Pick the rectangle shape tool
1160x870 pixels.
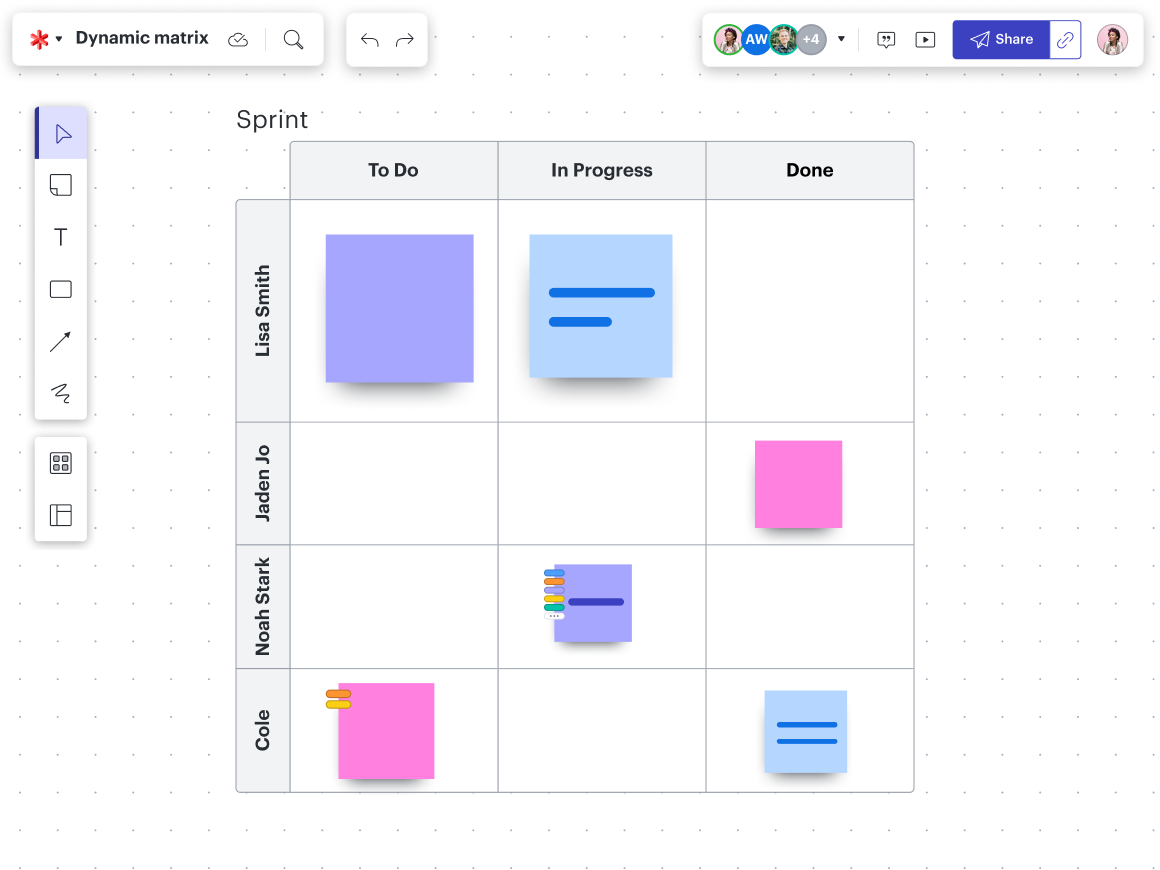coord(61,289)
